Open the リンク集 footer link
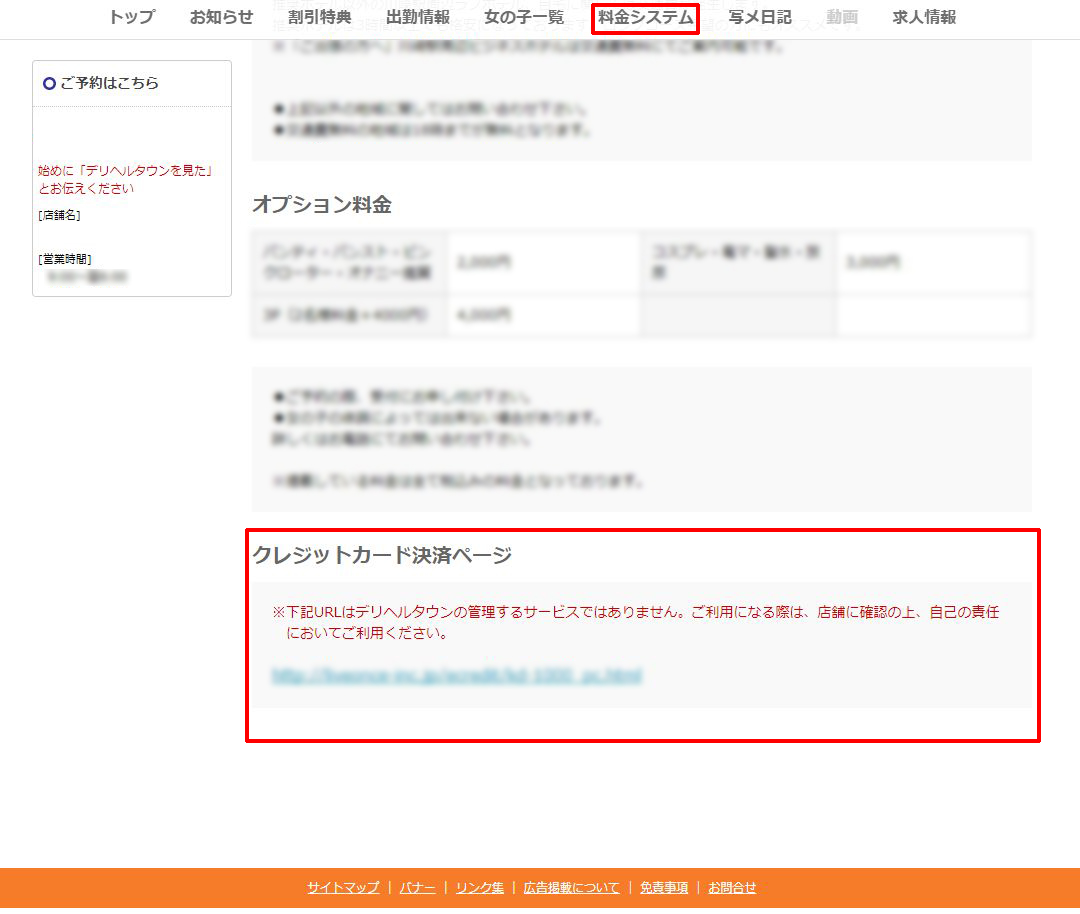Viewport: 1080px width, 914px height. [x=478, y=887]
